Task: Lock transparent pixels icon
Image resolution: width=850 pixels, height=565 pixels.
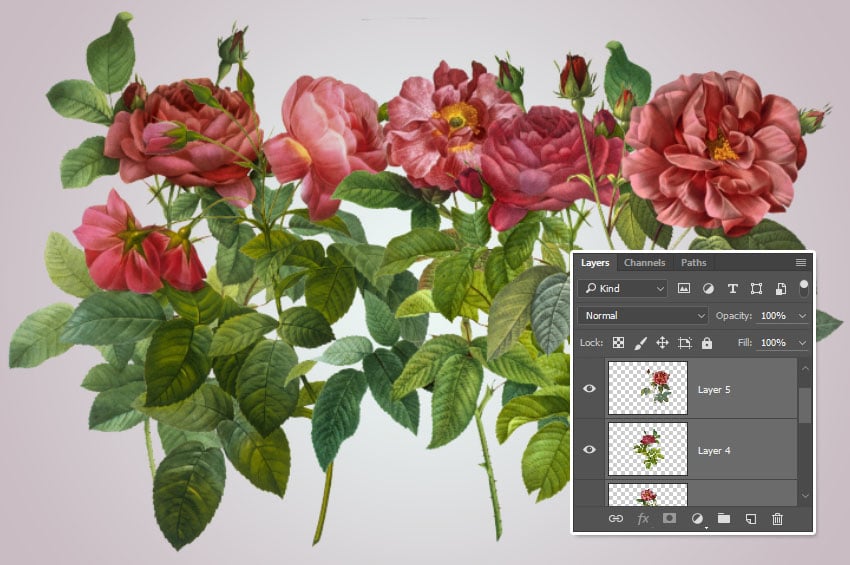Action: tap(618, 343)
